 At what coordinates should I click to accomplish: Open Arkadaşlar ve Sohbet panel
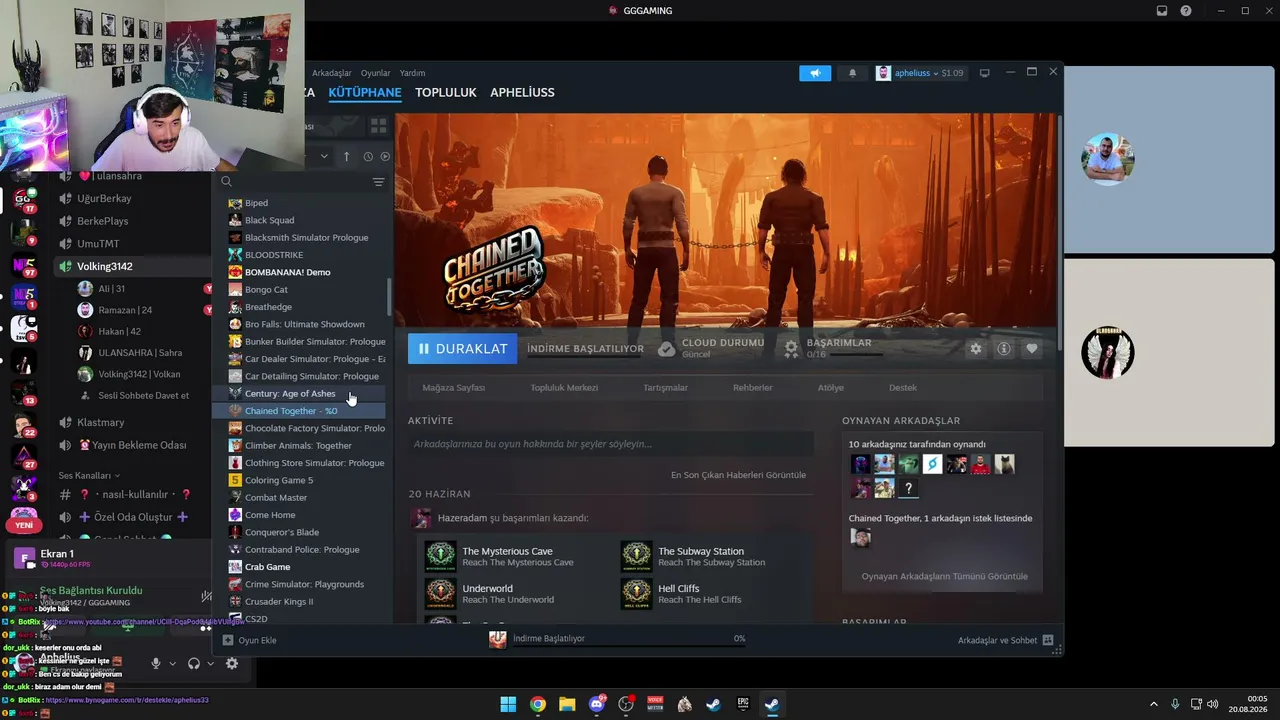point(1006,640)
